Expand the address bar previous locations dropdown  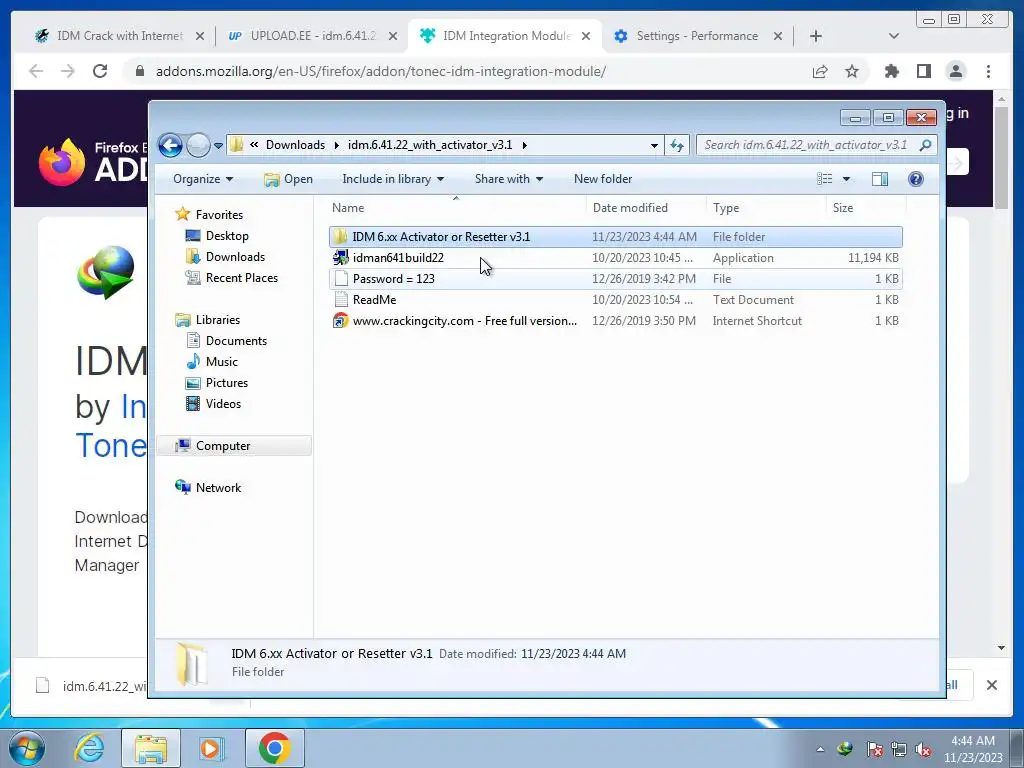(654, 146)
